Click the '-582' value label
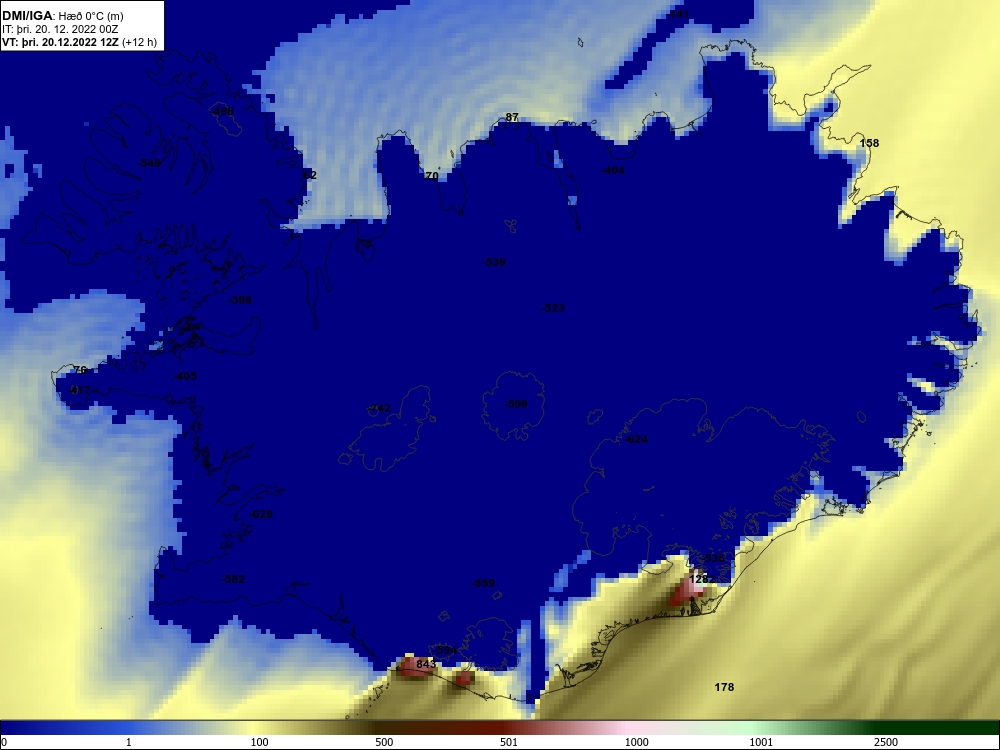The width and height of the screenshot is (1000, 750). pos(233,579)
